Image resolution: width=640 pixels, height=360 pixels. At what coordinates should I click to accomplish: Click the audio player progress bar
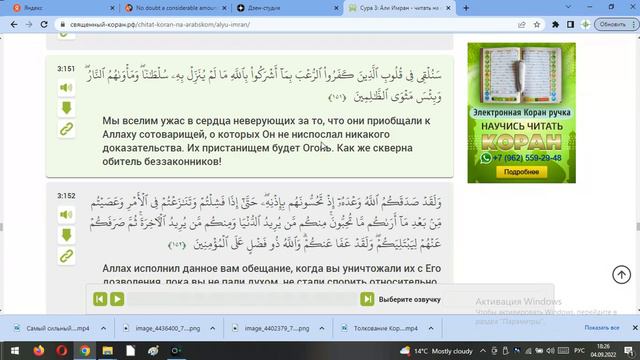[242, 299]
